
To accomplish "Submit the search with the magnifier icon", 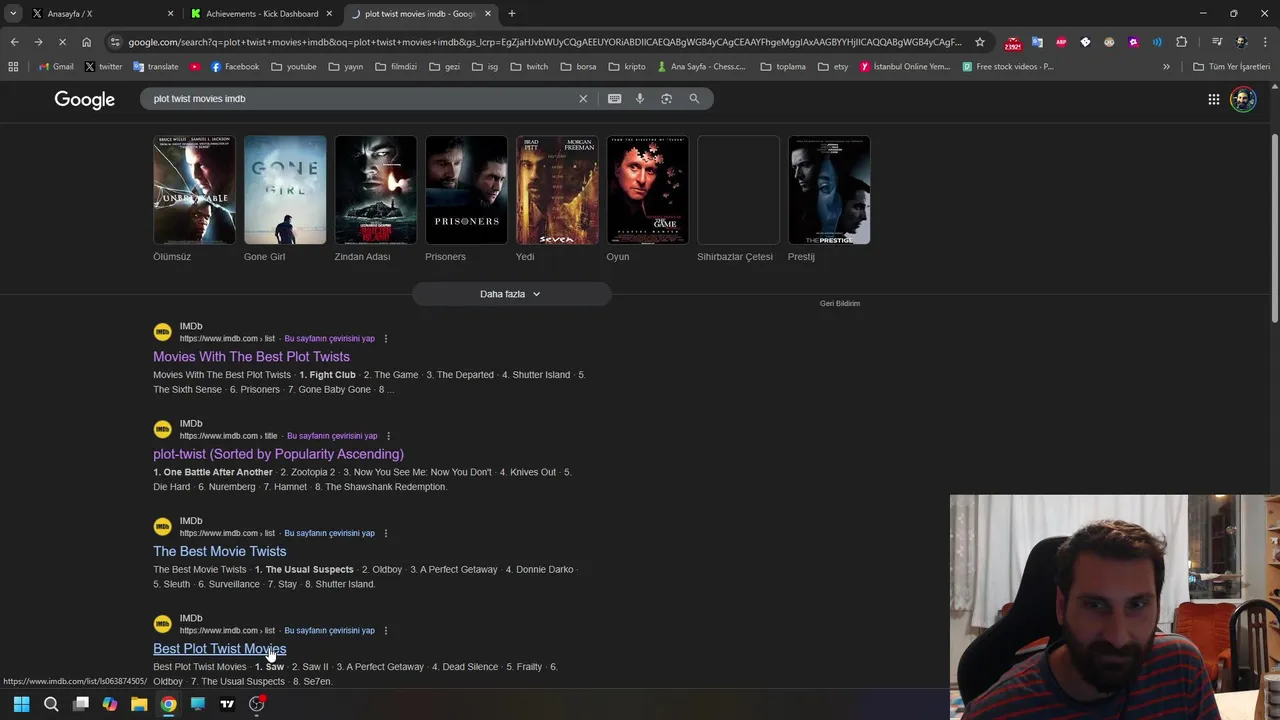I will pos(694,99).
